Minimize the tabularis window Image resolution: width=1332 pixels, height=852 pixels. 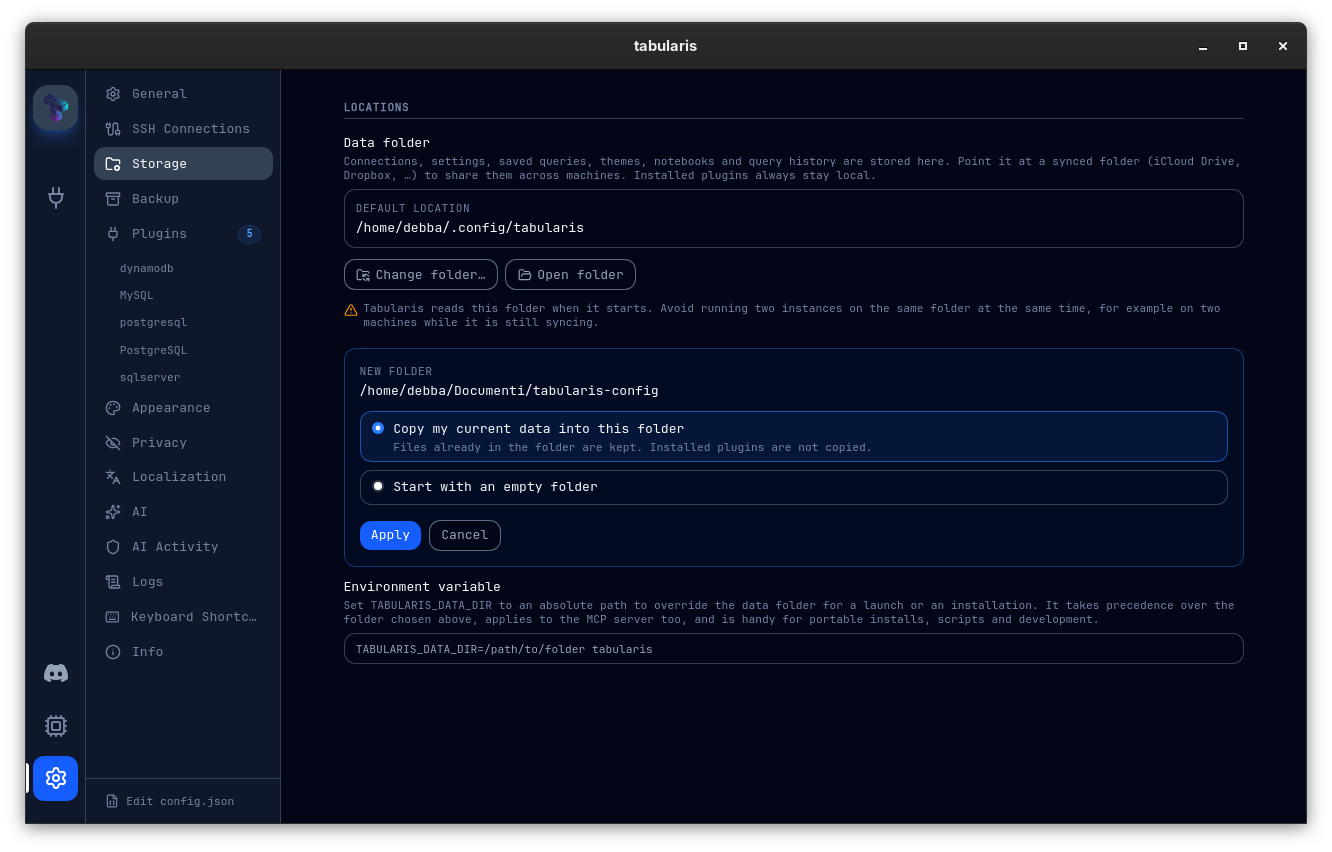tap(1203, 46)
